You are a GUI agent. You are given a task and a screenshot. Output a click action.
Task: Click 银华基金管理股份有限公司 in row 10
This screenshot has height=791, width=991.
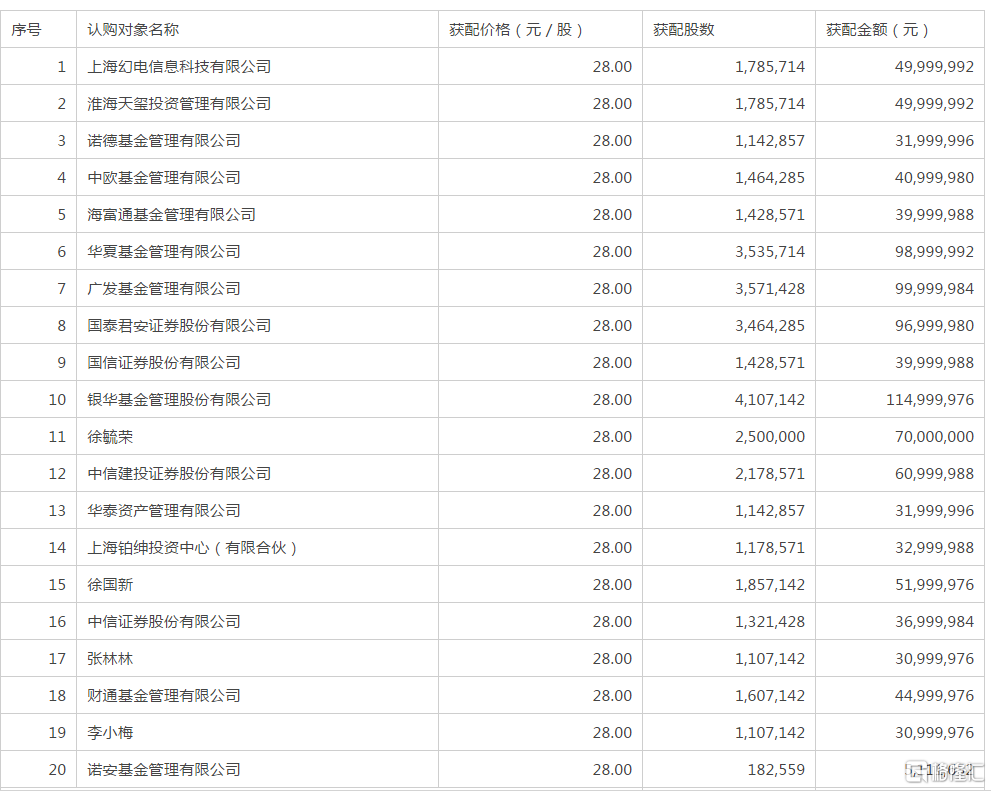click(179, 400)
